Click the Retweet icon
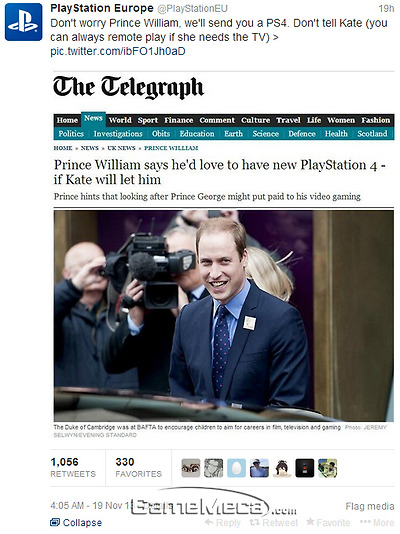The image size is (400, 534). point(254,522)
